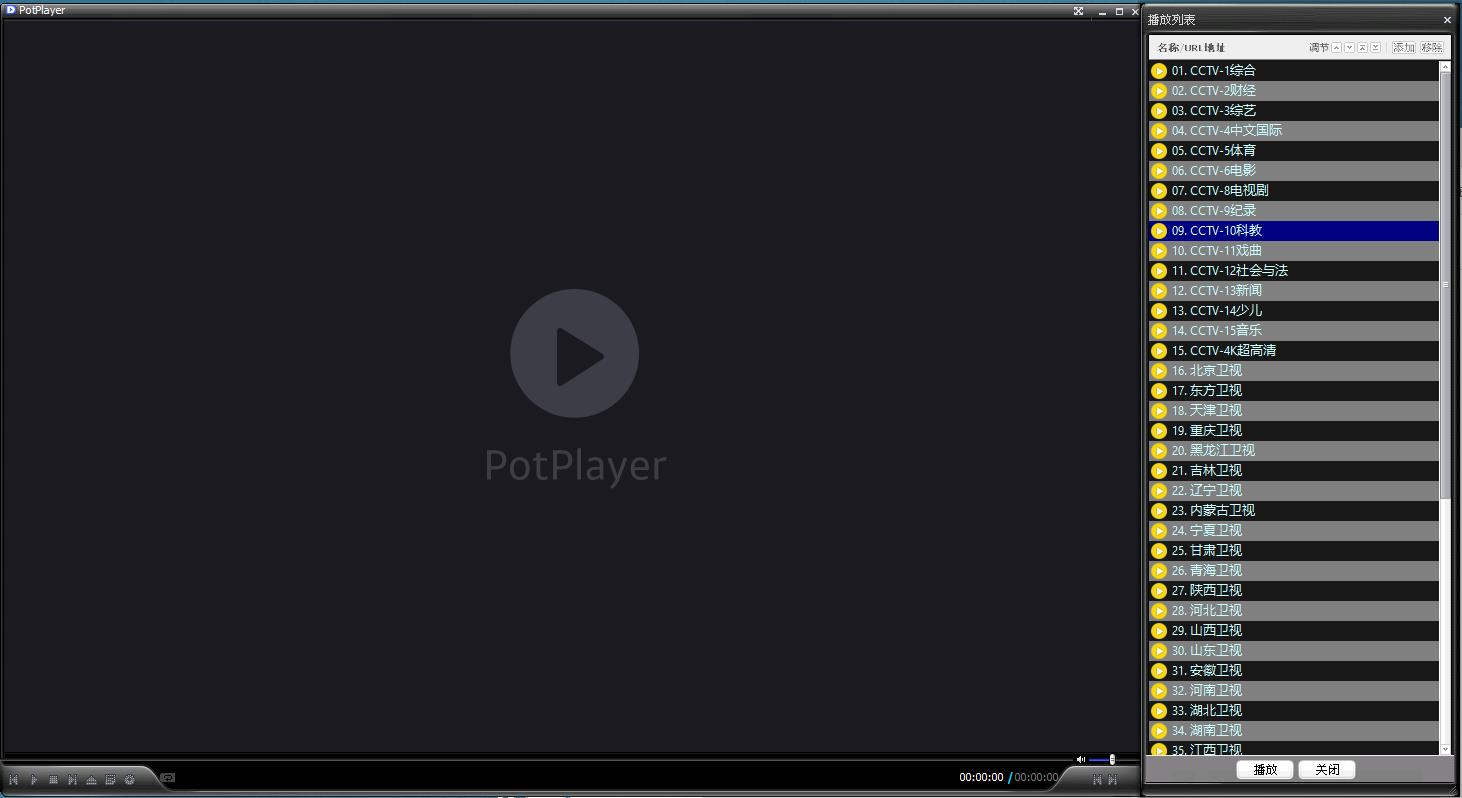This screenshot has height=798, width=1462.
Task: Click play icon of 05. CCTV-5体育
Action: pos(1159,151)
